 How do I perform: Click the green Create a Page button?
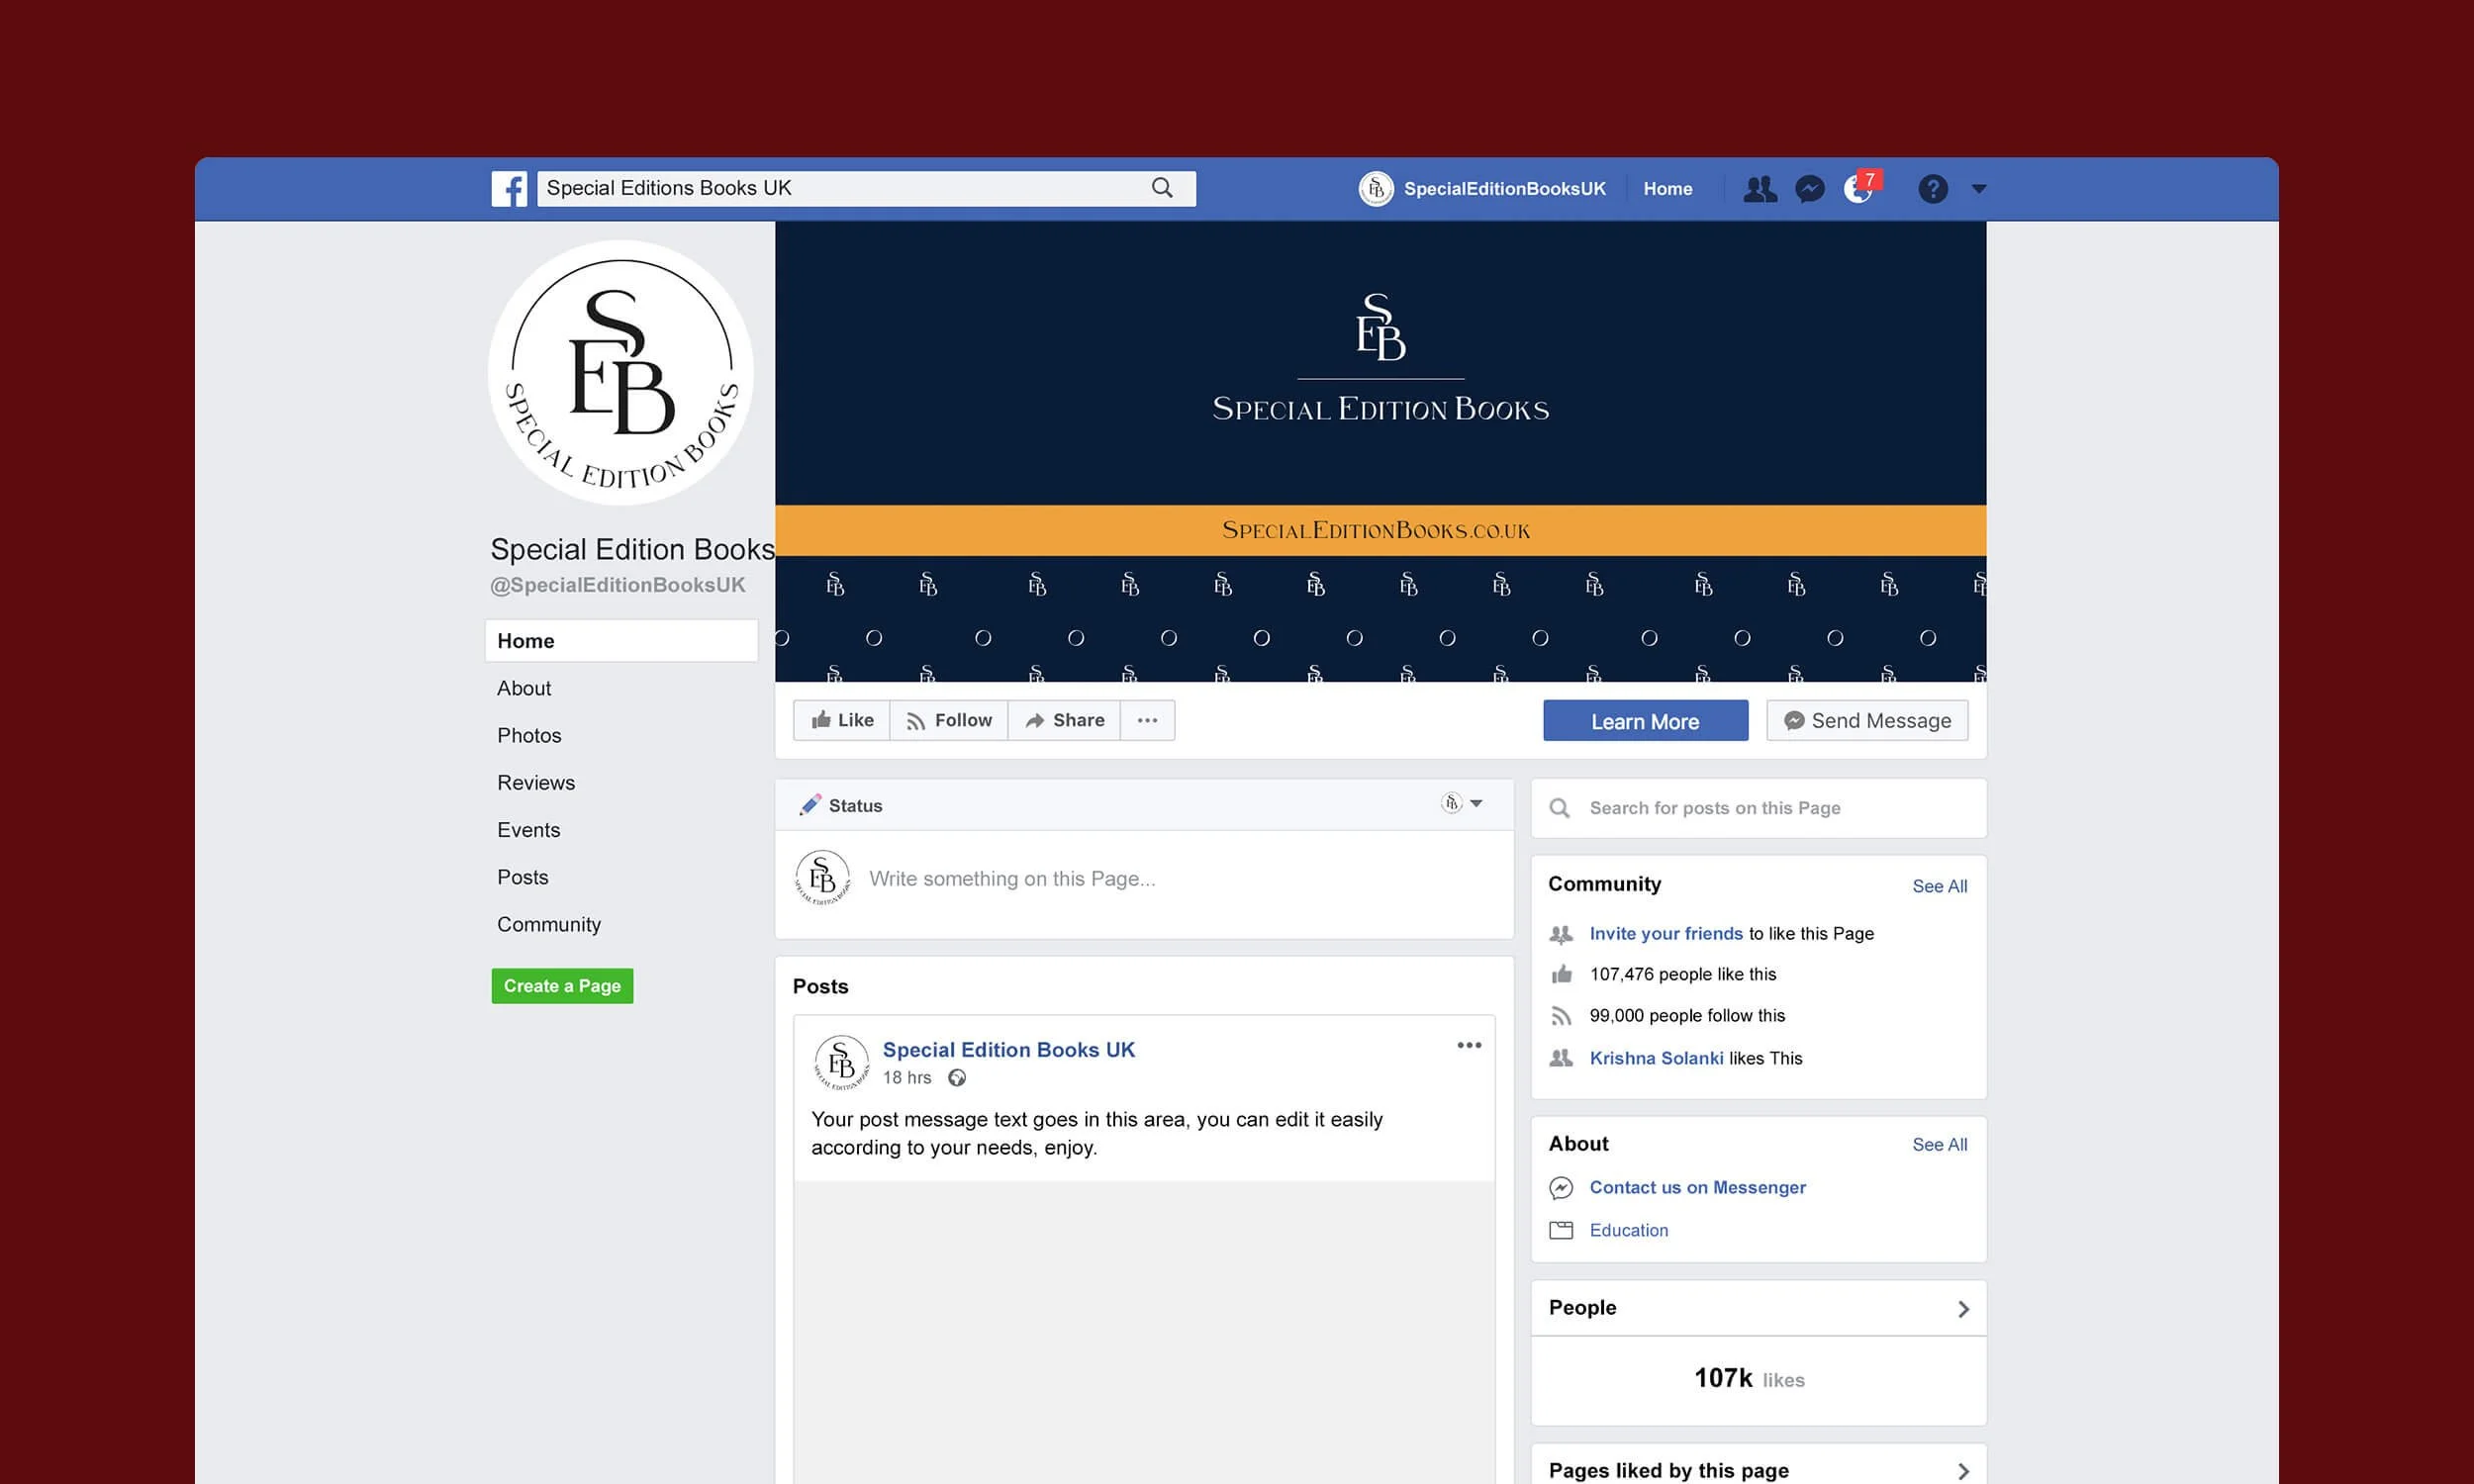pos(562,986)
